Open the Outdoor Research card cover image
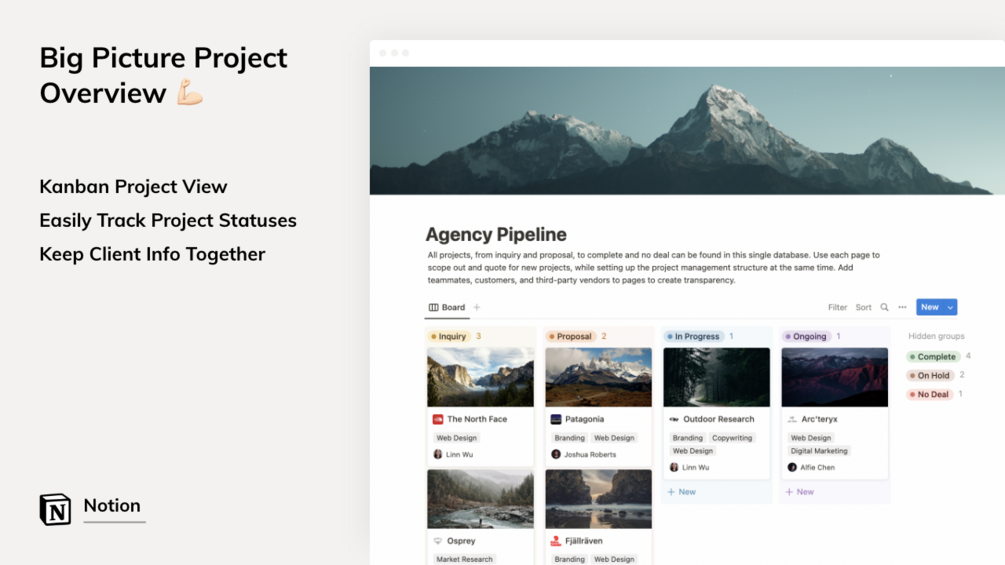The width and height of the screenshot is (1005, 565). pos(717,377)
